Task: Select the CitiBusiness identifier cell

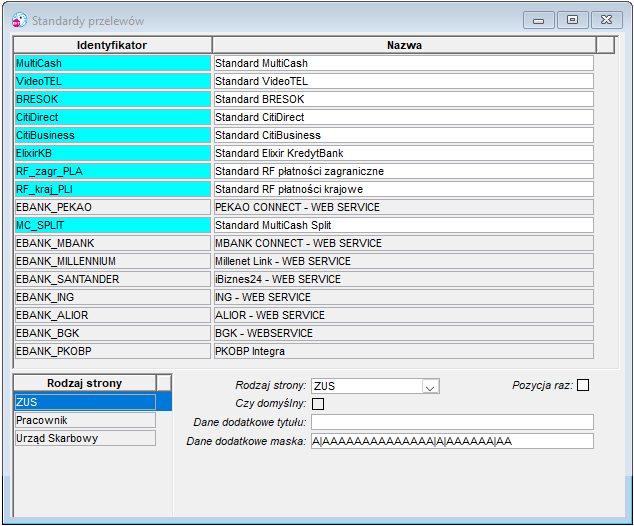Action: (x=113, y=135)
